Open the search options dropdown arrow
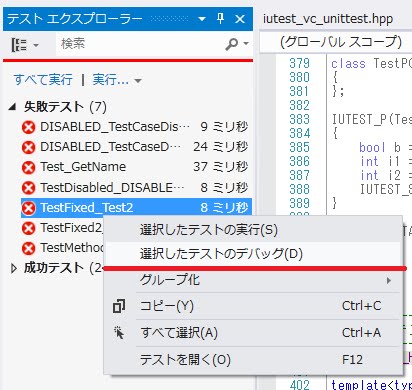Viewport: 412px width, 390px height. [246, 44]
